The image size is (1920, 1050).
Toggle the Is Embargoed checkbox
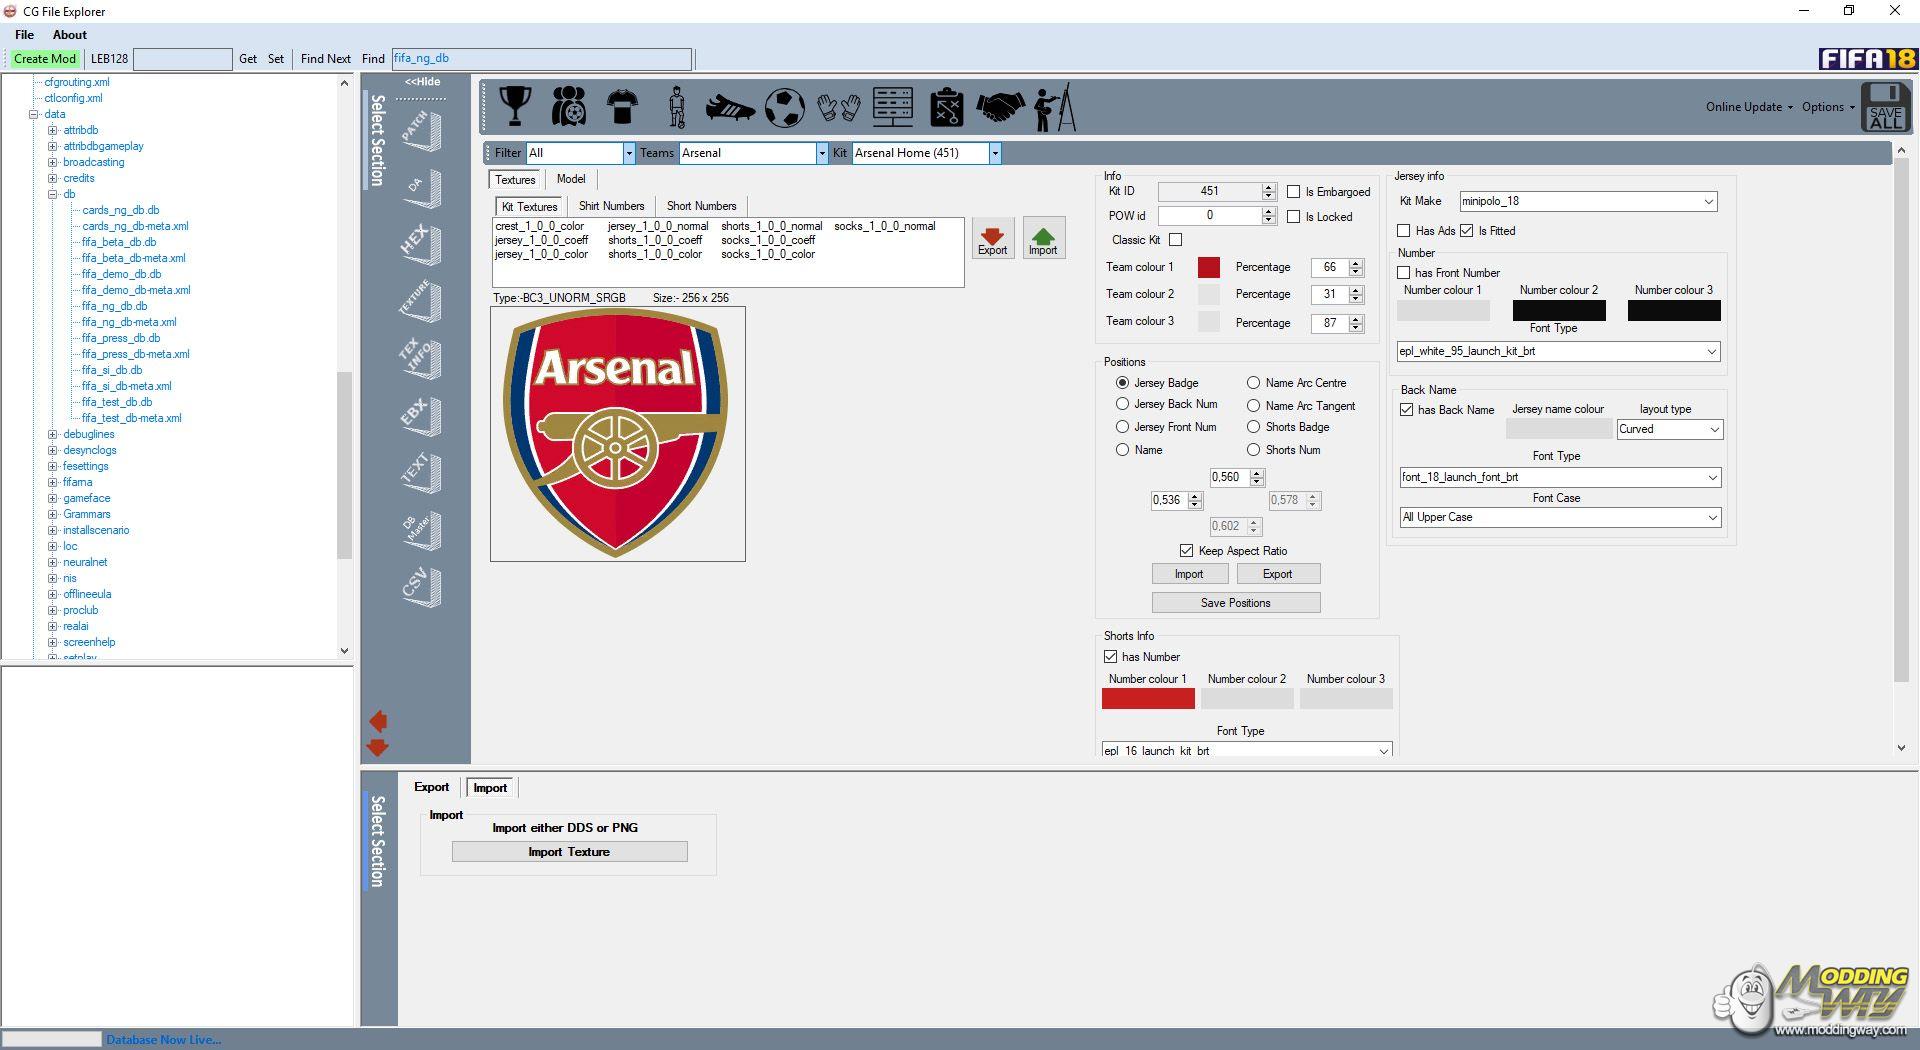point(1293,192)
